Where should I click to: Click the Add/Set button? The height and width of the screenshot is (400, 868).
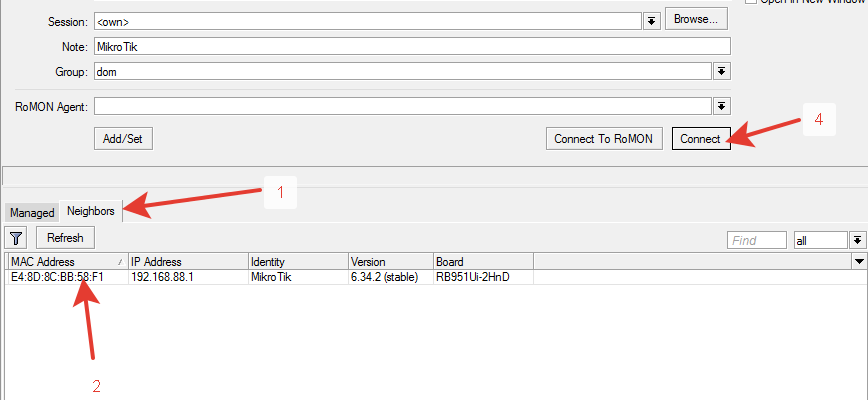[123, 139]
